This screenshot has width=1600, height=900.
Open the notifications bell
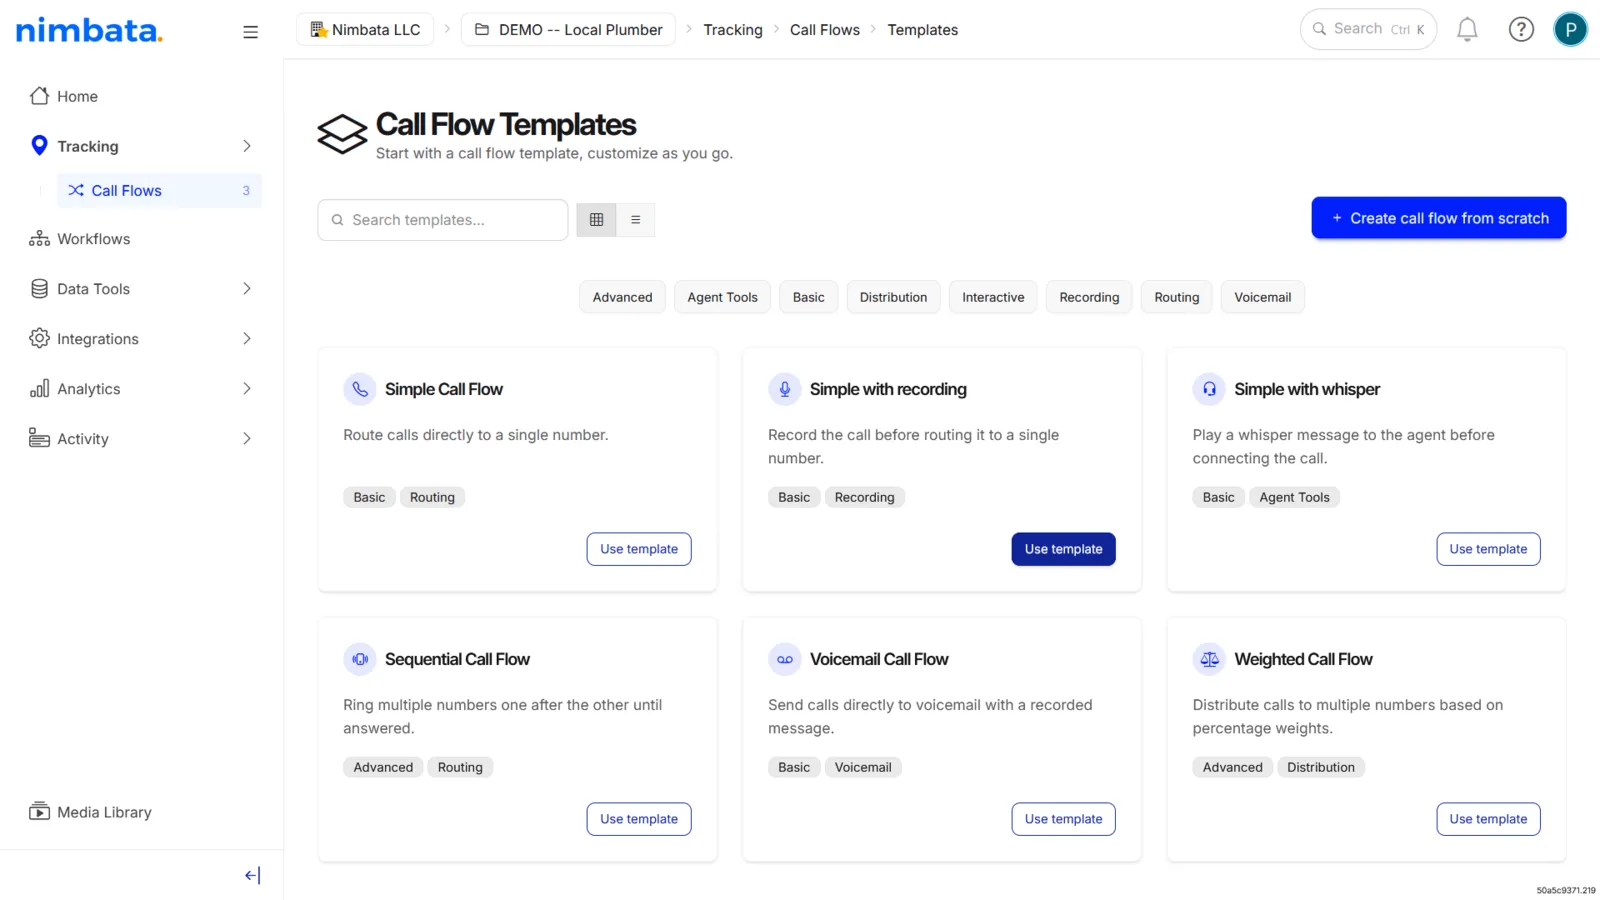(1467, 30)
